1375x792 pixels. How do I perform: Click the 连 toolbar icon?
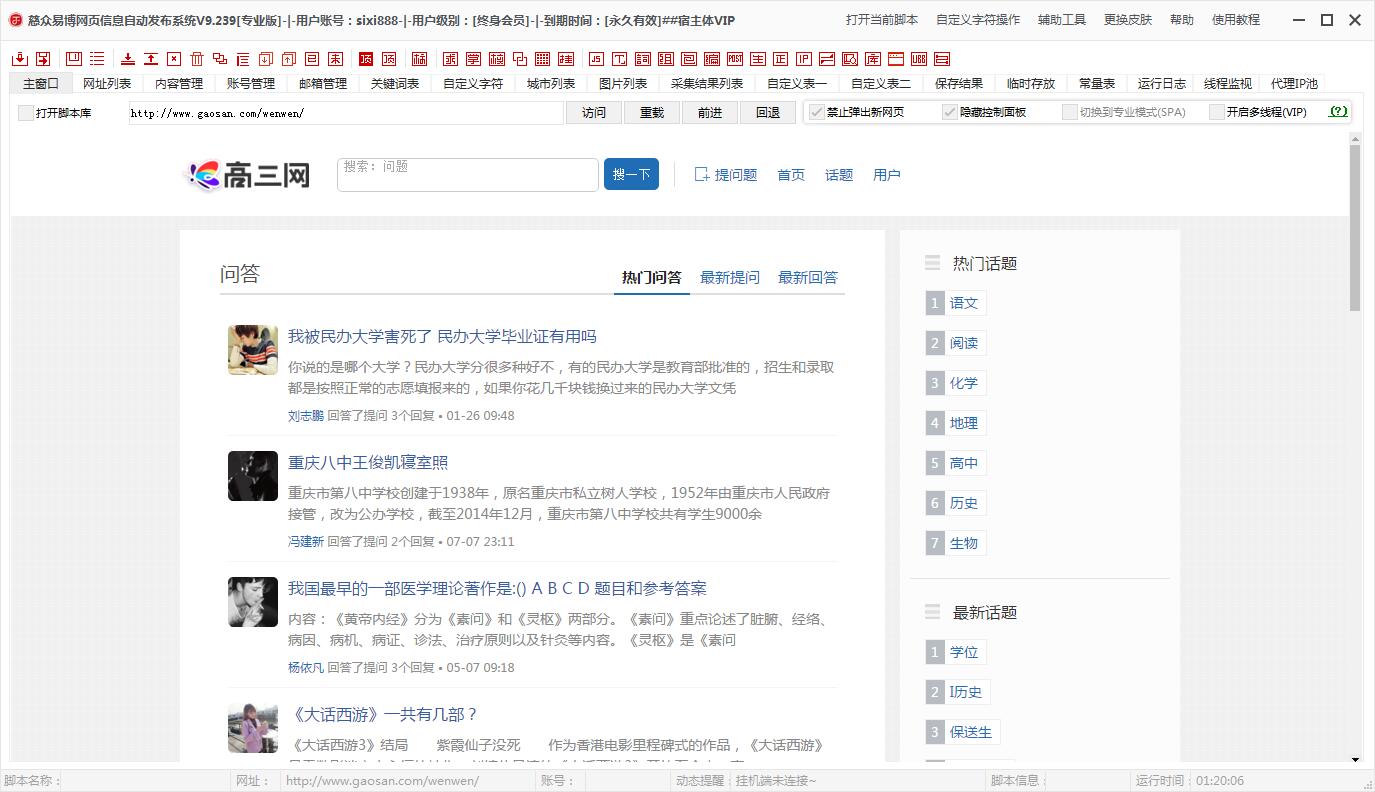tap(567, 59)
